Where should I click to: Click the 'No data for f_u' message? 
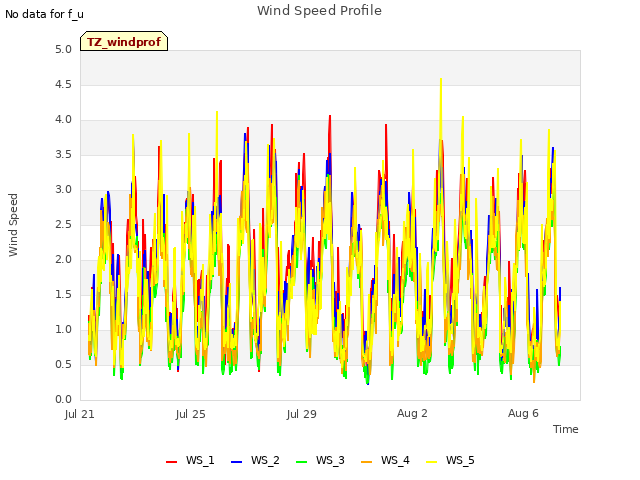point(44,14)
